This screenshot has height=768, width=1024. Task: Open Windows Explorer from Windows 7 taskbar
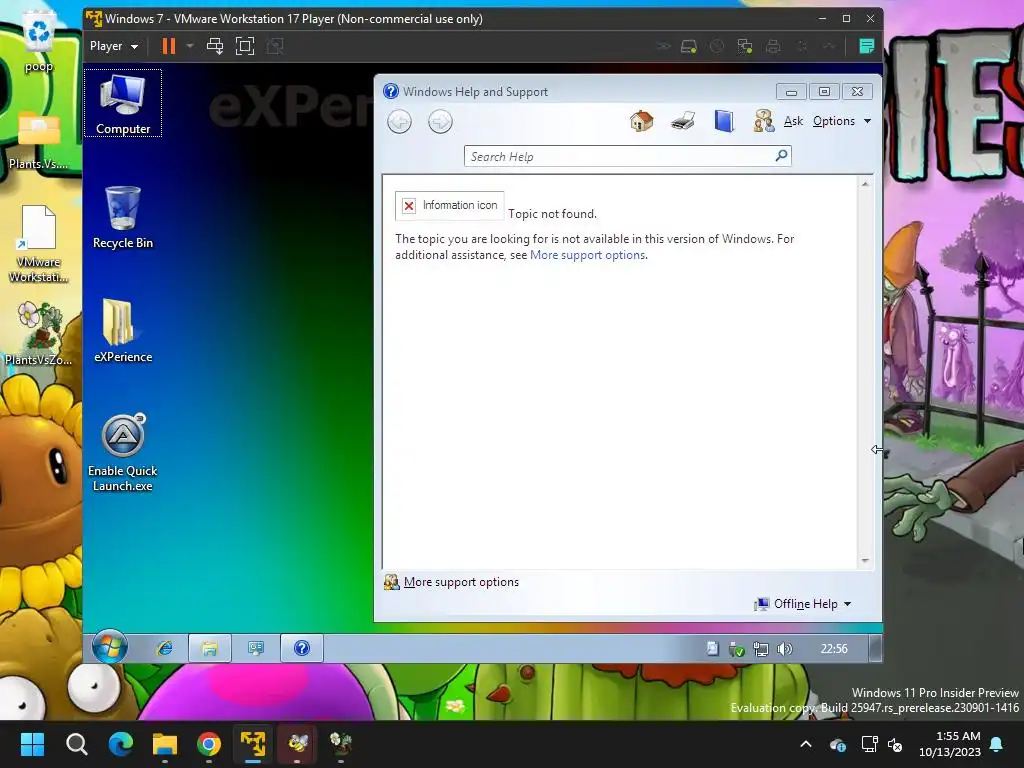pyautogui.click(x=210, y=648)
